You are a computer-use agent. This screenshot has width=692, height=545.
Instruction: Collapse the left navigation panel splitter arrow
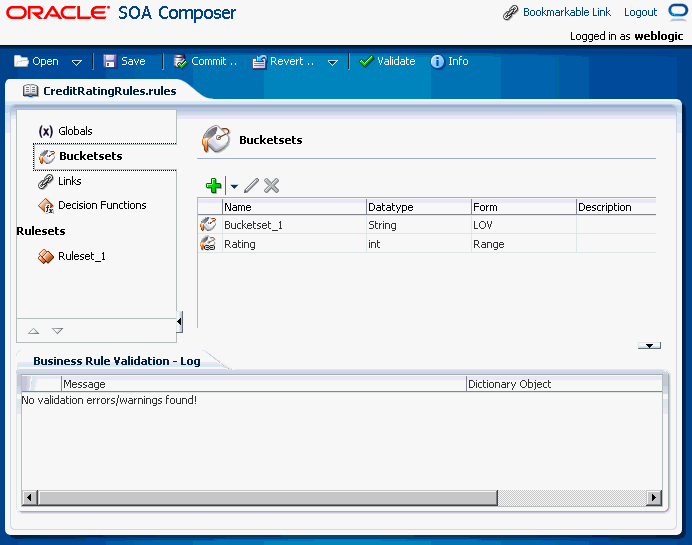point(179,321)
